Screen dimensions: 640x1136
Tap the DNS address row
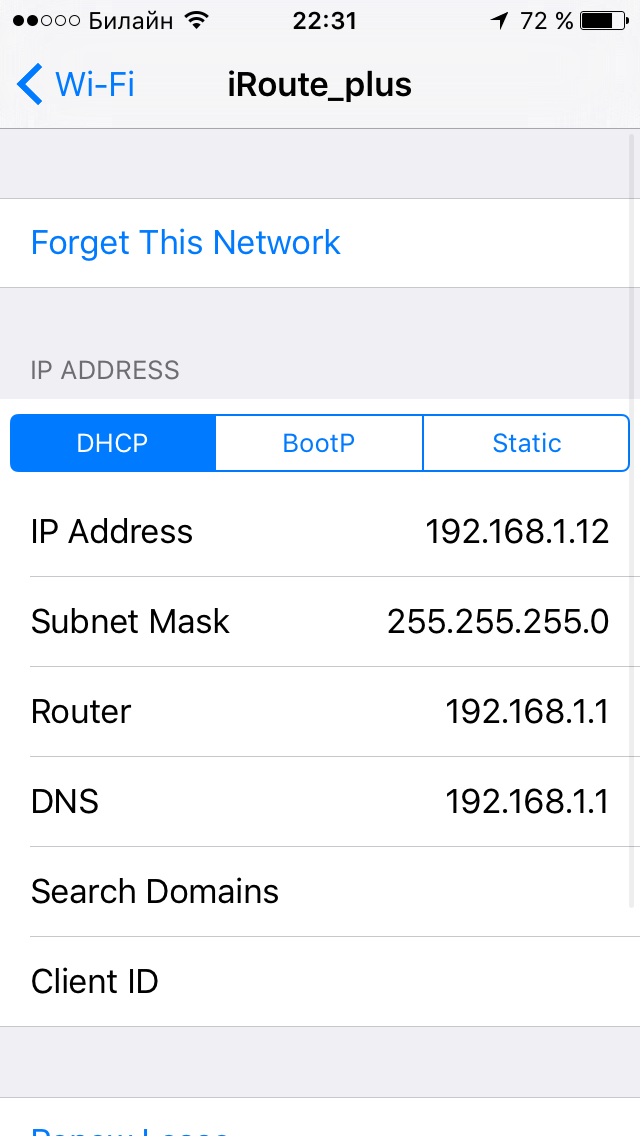click(320, 802)
